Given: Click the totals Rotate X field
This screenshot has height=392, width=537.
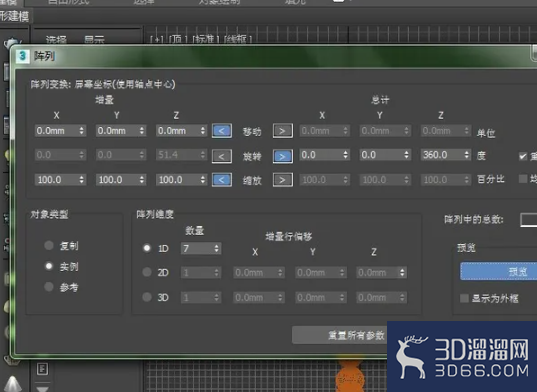Looking at the screenshot, I should pyautogui.click(x=325, y=155).
